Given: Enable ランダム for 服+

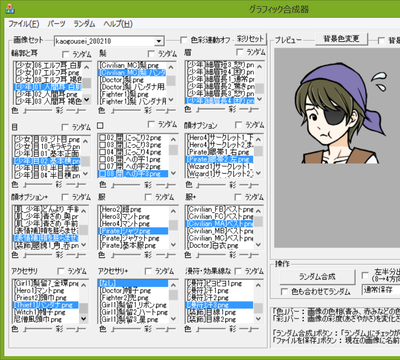Looking at the screenshot, I should pyautogui.click(x=238, y=197).
